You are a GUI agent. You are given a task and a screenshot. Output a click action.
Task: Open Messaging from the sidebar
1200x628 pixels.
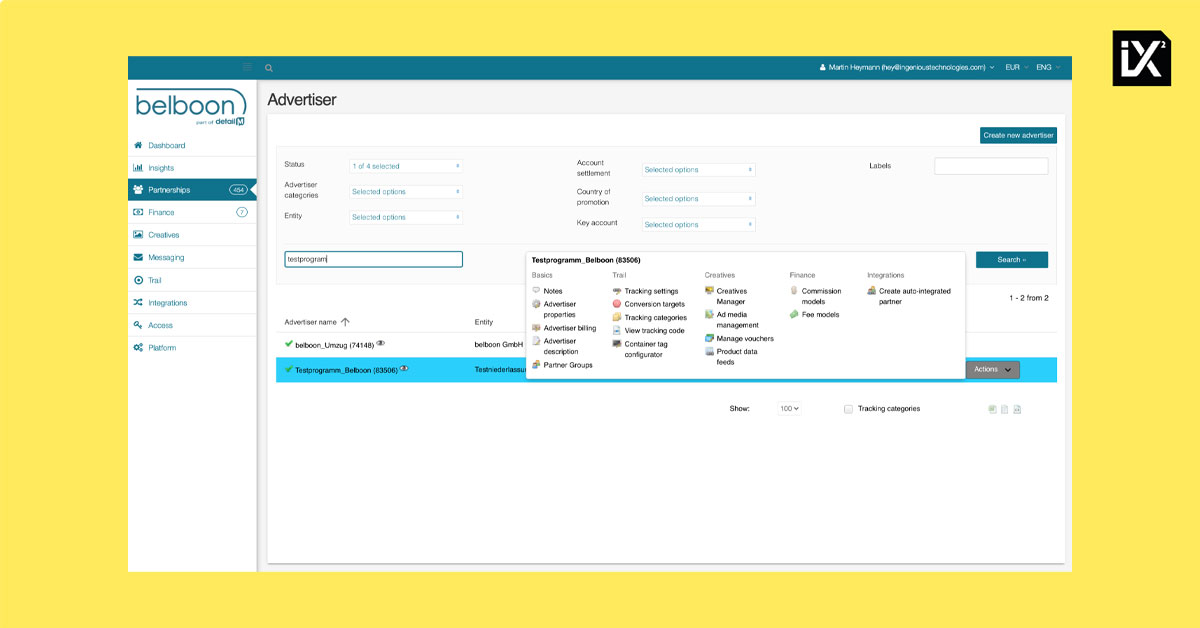[x=192, y=257]
